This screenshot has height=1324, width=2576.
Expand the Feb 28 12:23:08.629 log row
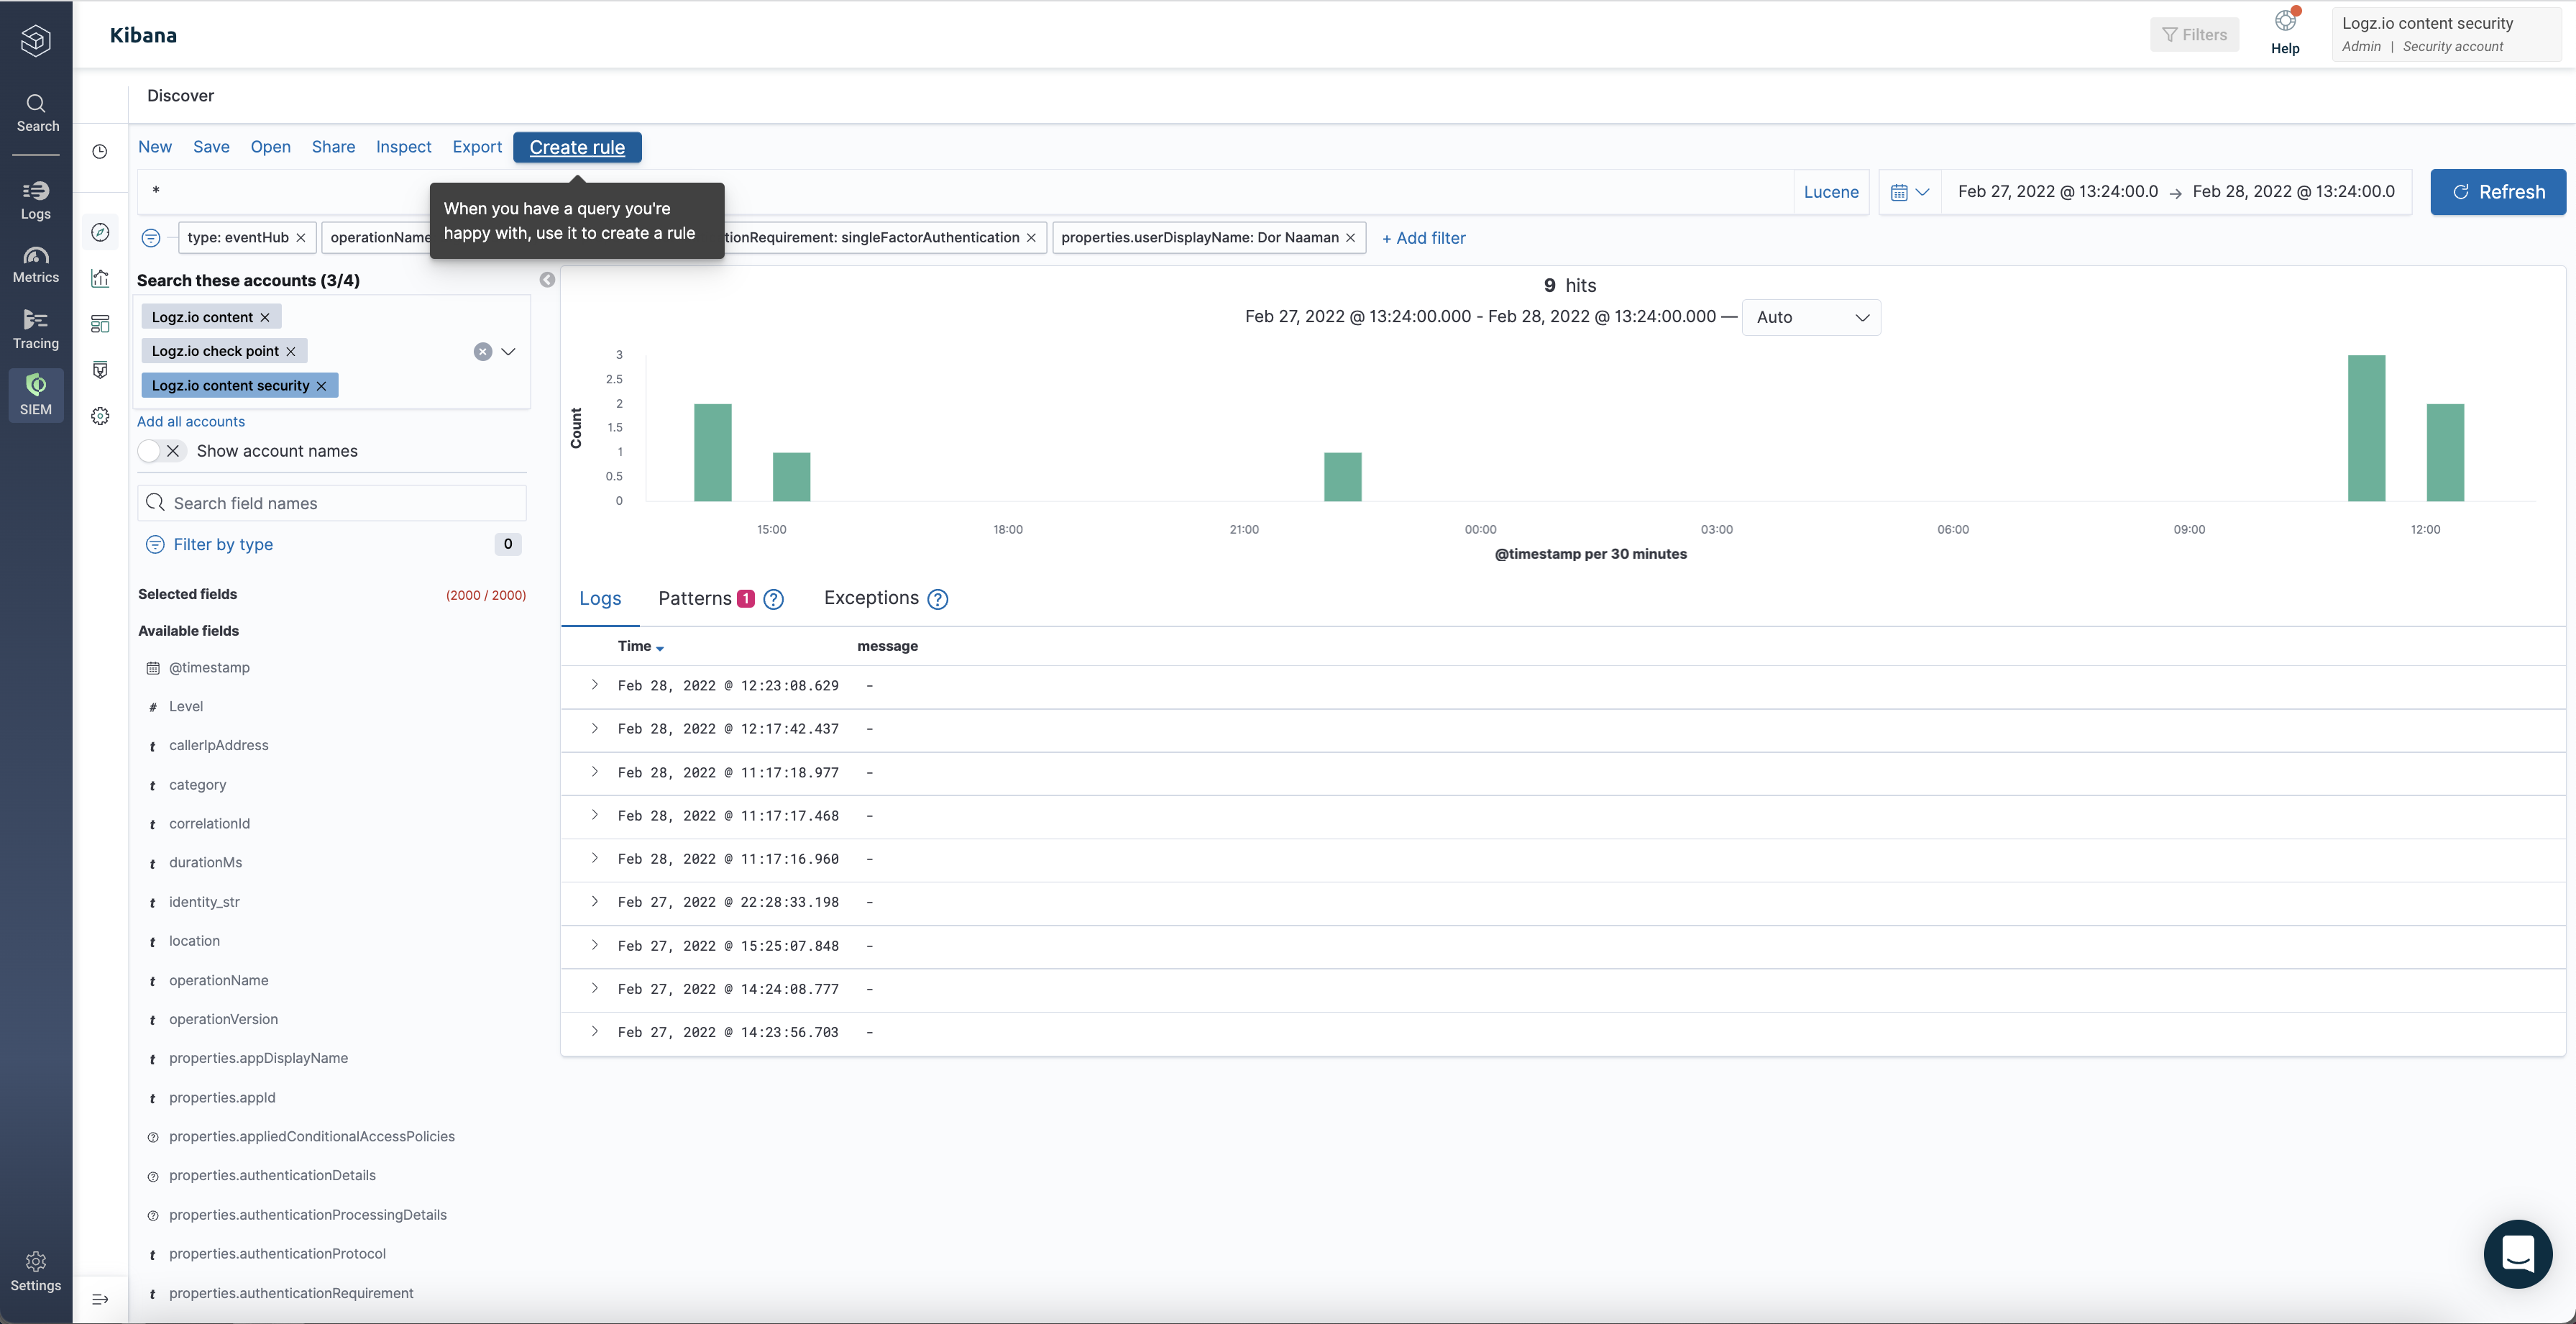click(595, 685)
